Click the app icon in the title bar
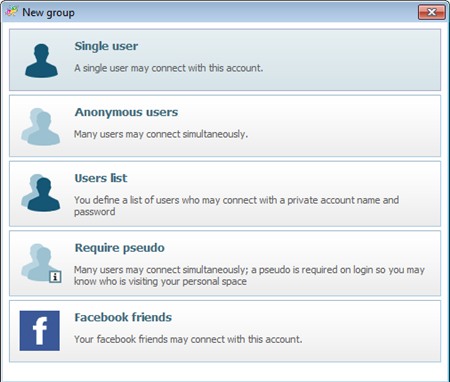The width and height of the screenshot is (450, 382). pyautogui.click(x=11, y=12)
